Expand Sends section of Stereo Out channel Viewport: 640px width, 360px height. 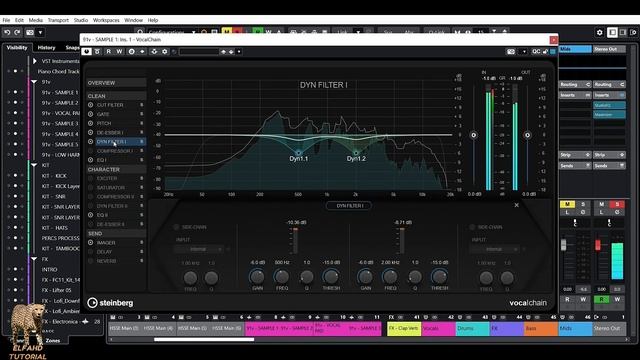[609, 166]
